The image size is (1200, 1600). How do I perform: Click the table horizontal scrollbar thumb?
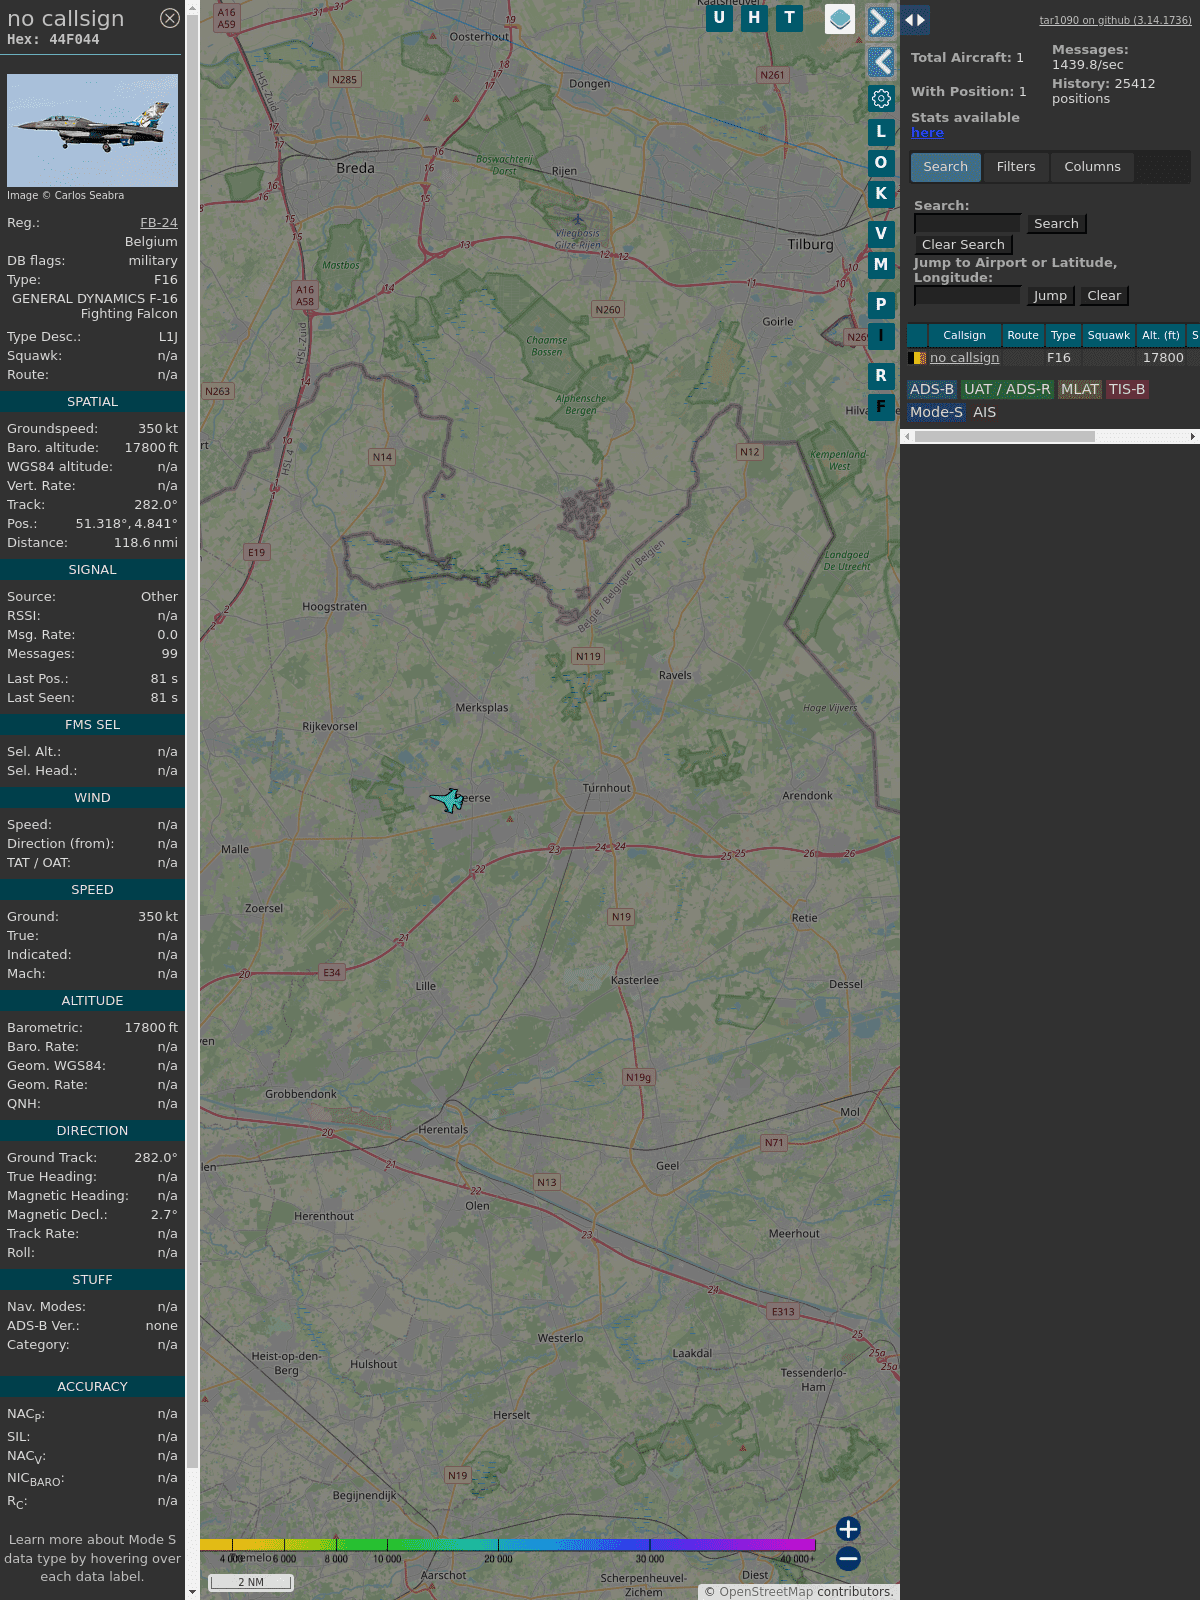coord(1004,437)
